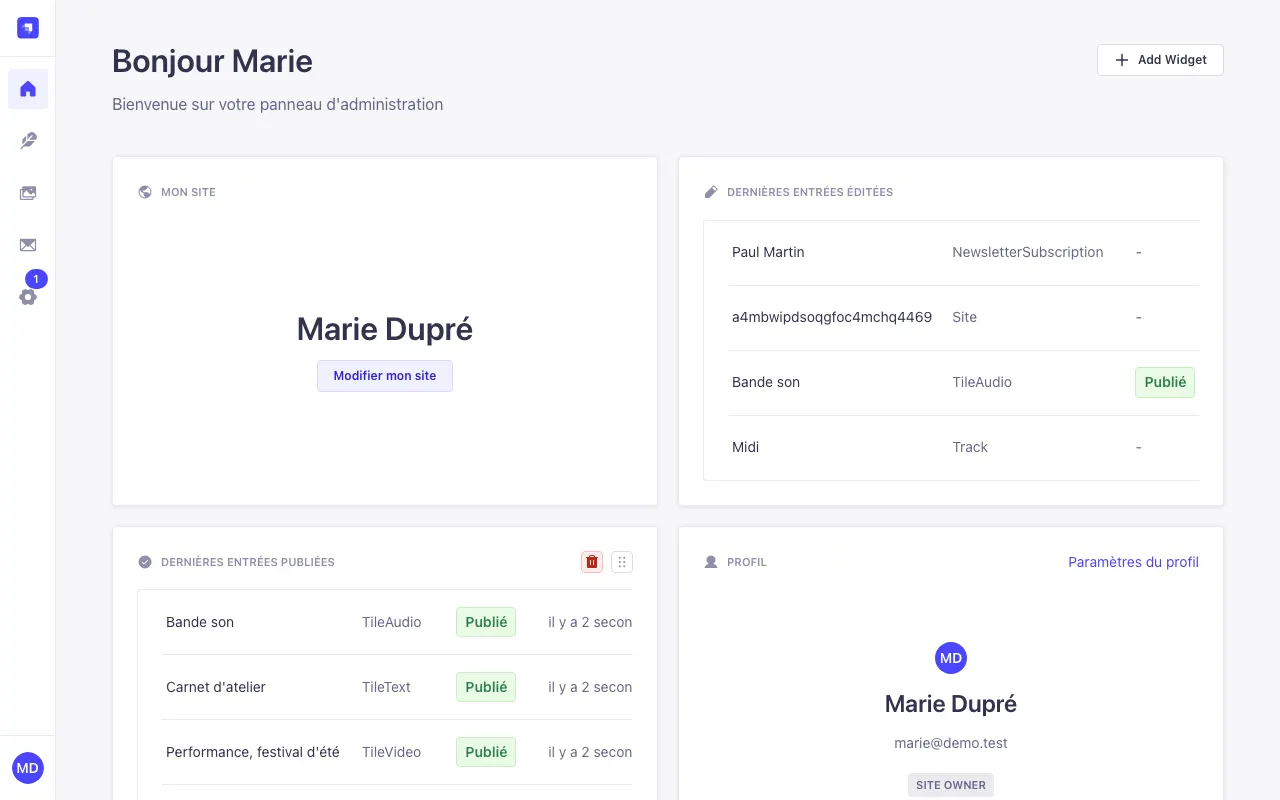The width and height of the screenshot is (1280, 800).
Task: Open the settings gear in the sidebar
Action: point(28,297)
